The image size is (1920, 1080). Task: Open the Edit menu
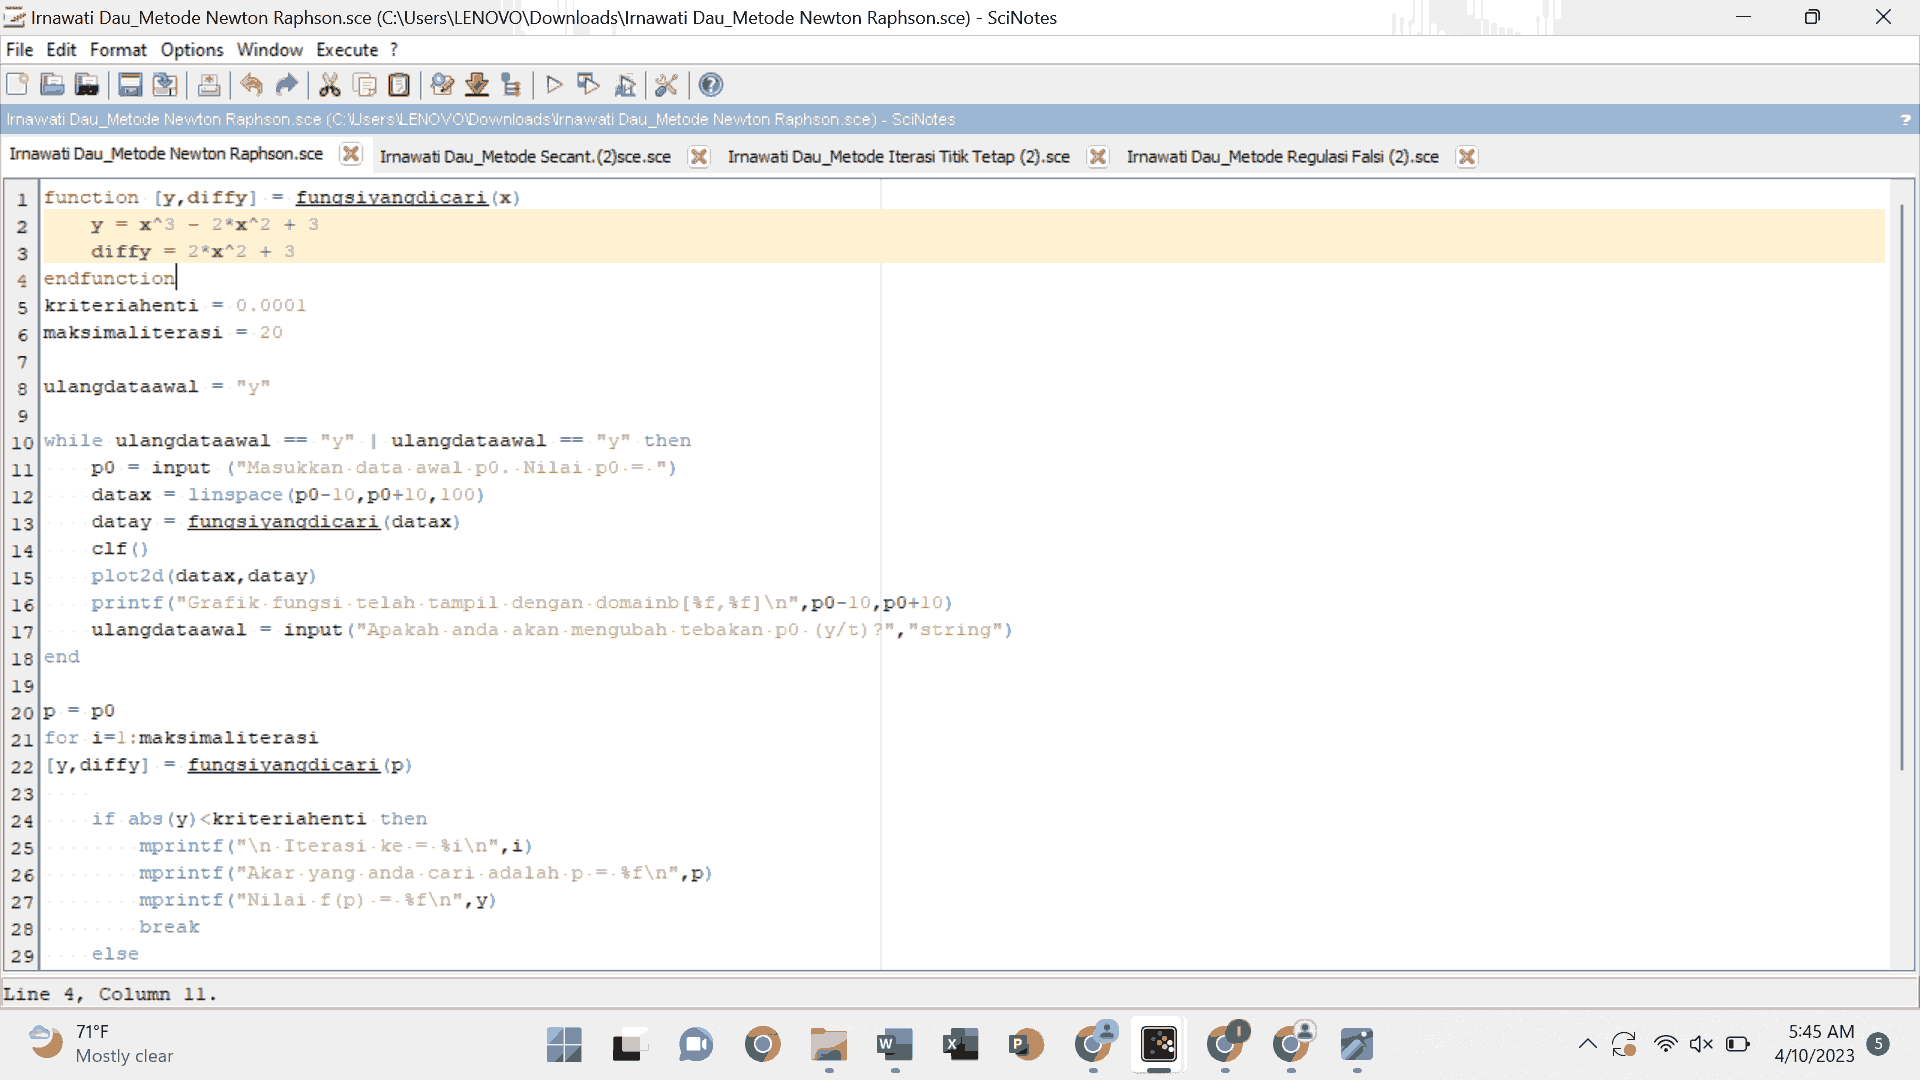[61, 50]
